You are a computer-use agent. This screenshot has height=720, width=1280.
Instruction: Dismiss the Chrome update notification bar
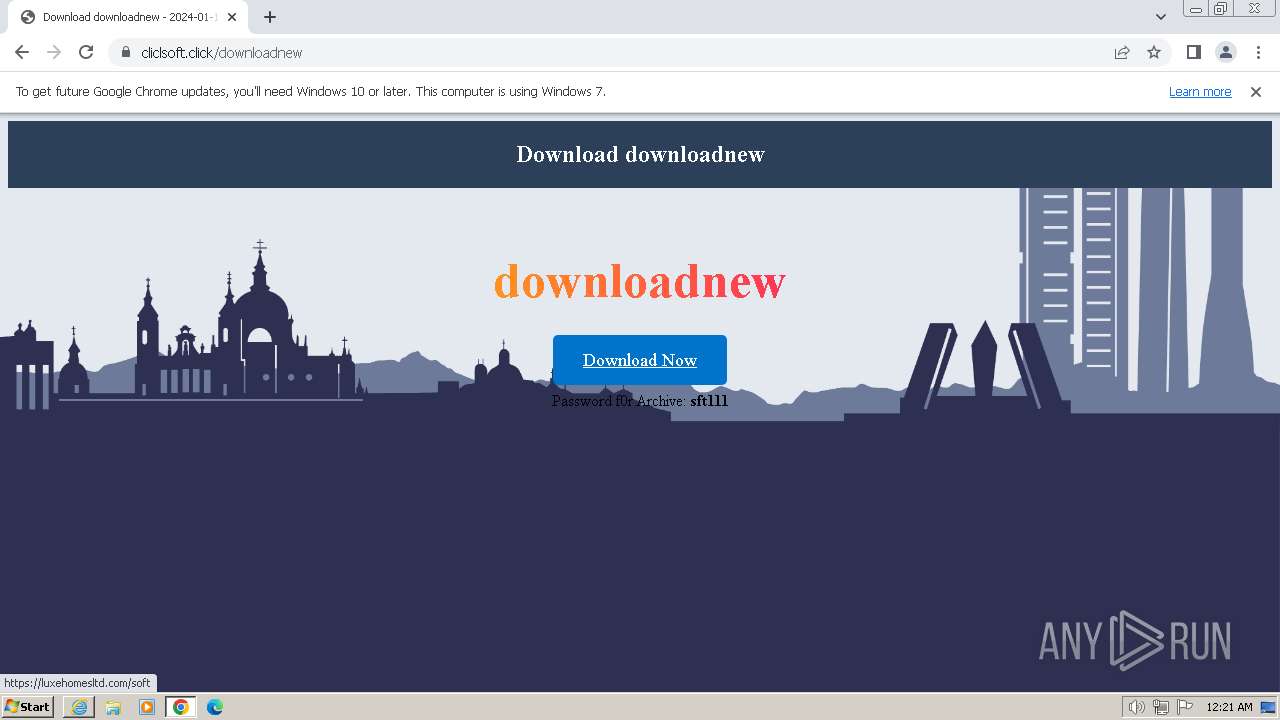1256,92
